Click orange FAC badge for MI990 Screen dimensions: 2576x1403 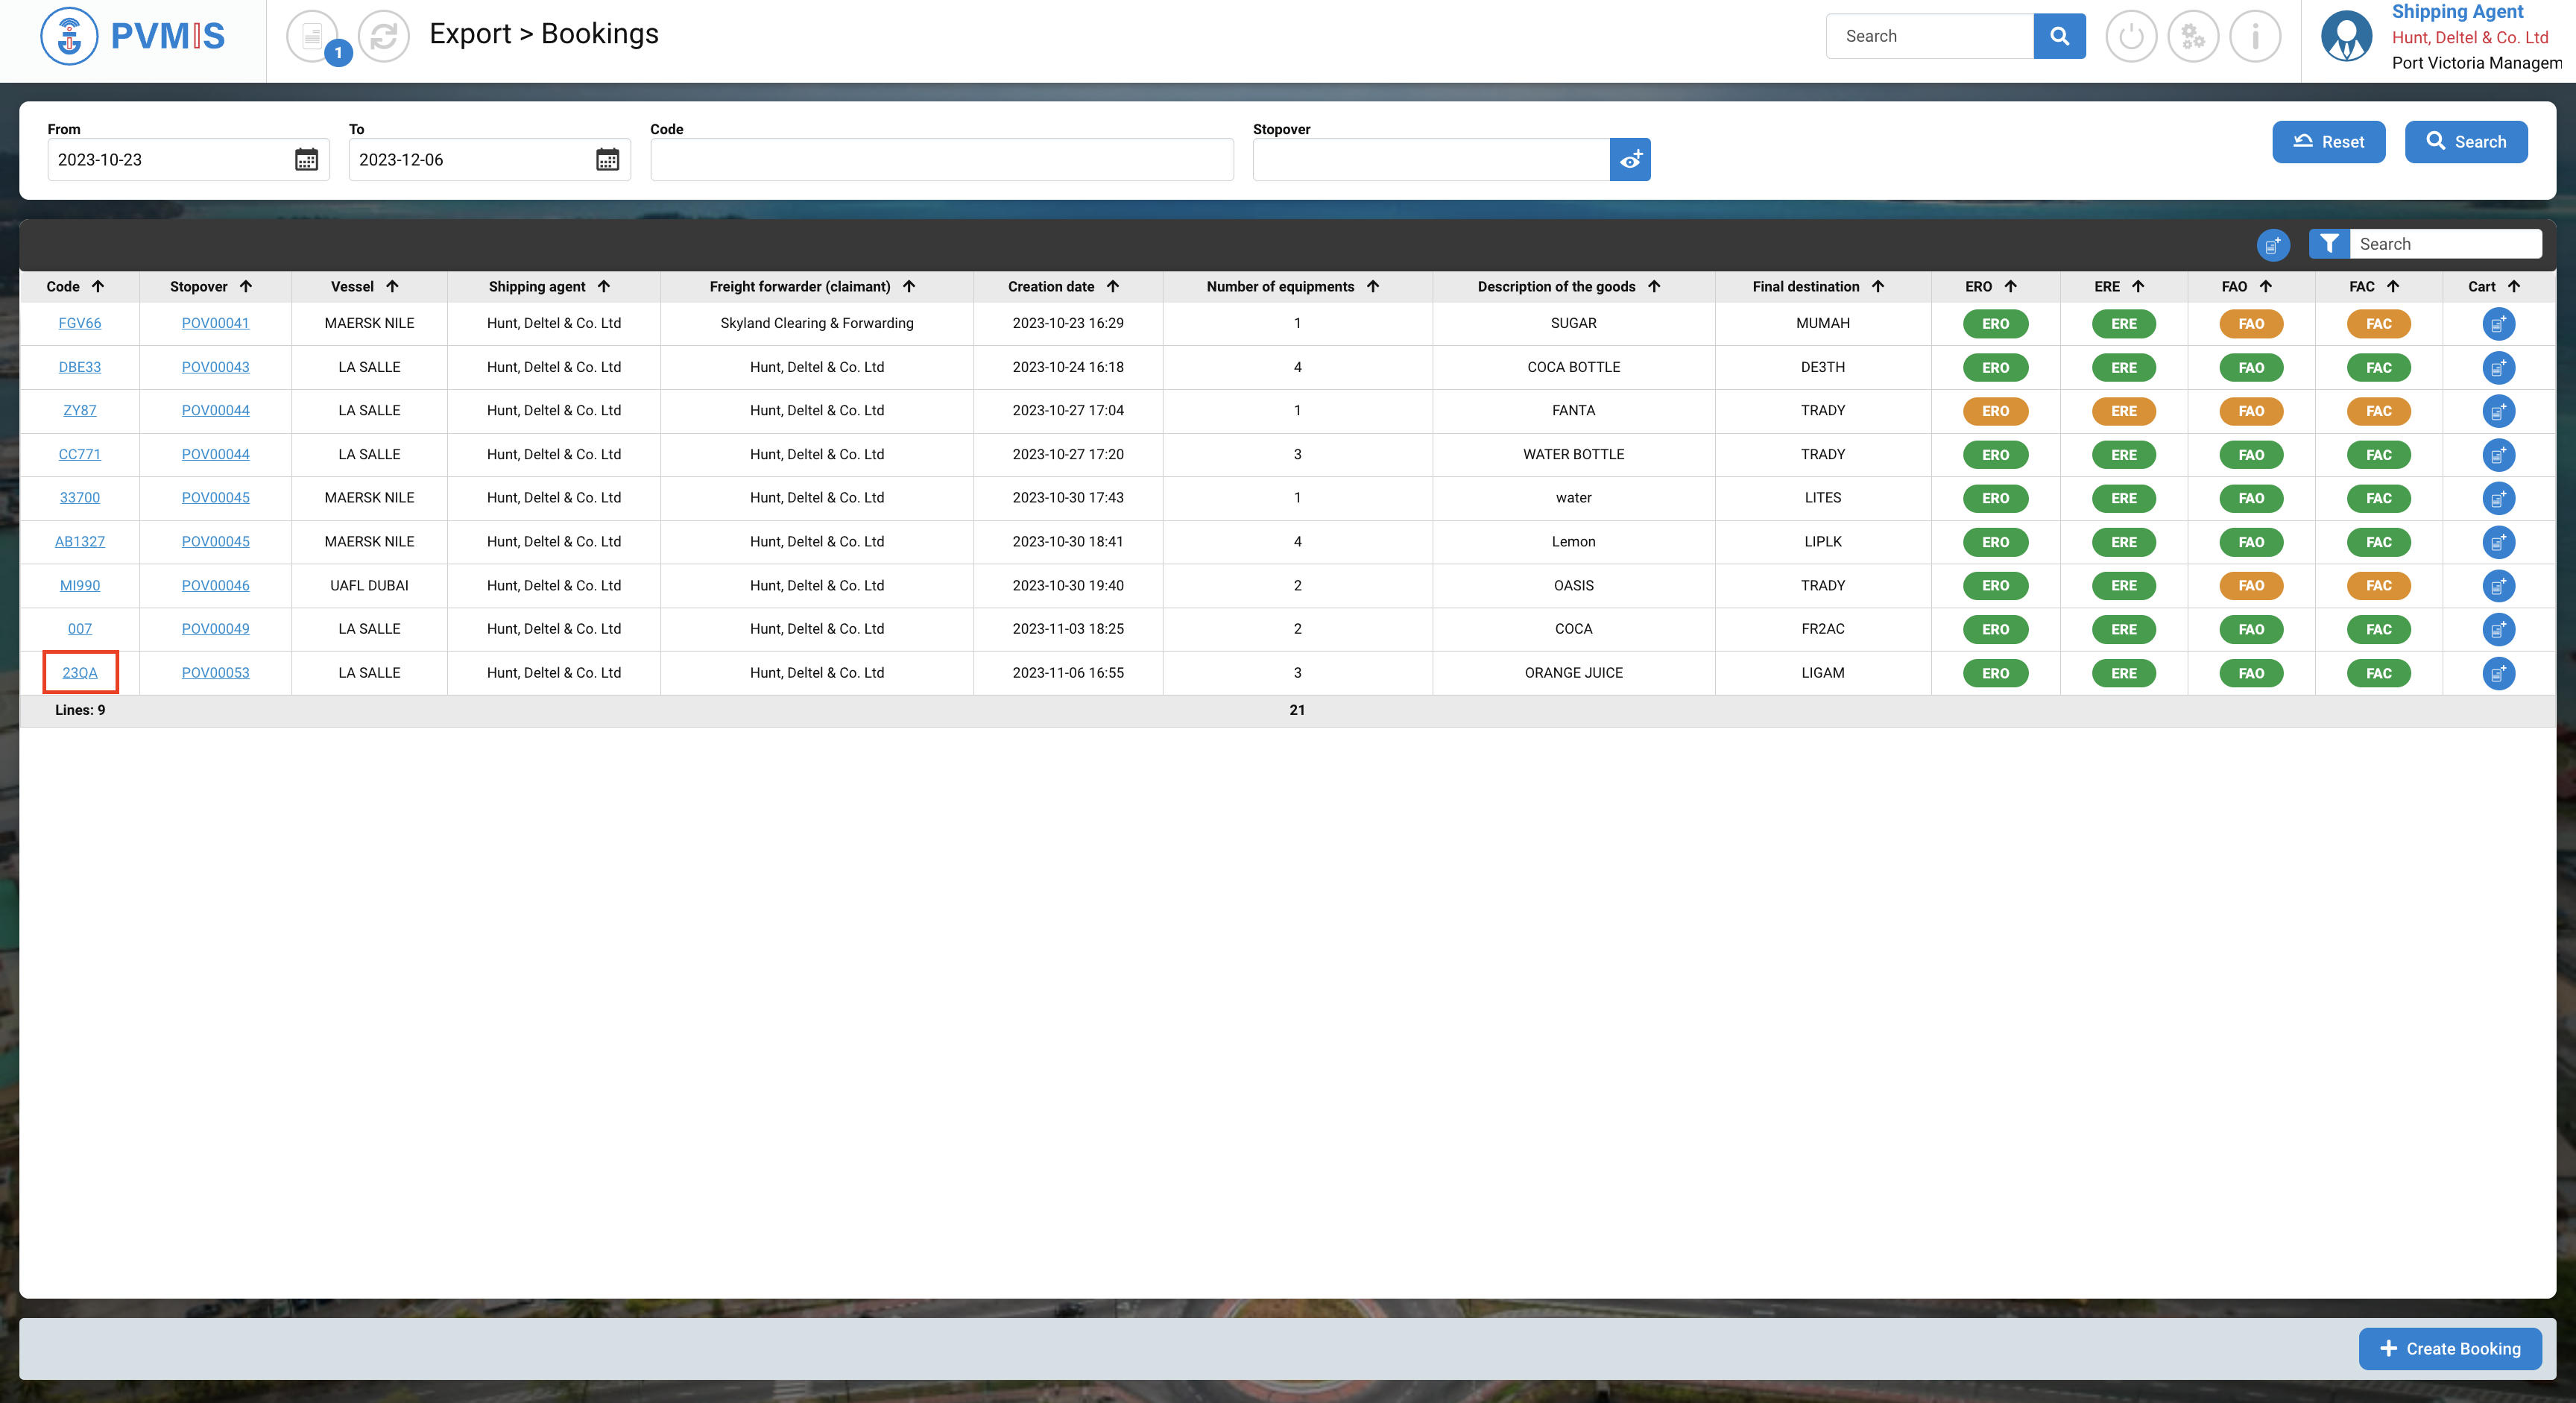[x=2378, y=586]
